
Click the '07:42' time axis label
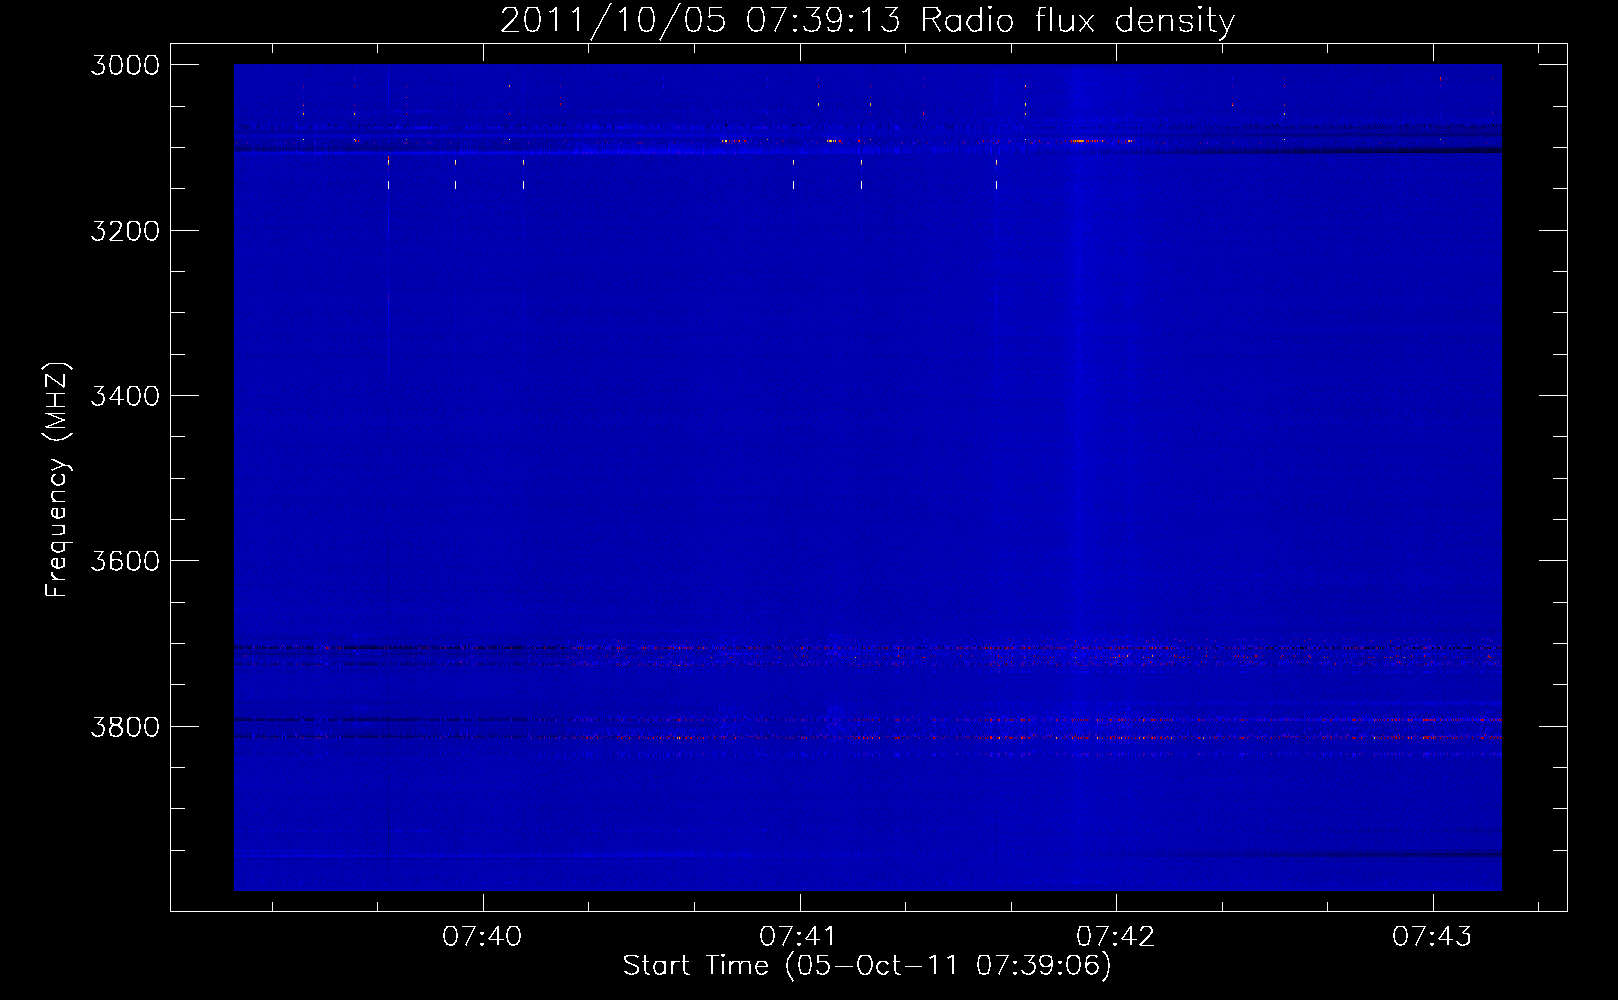pyautogui.click(x=1116, y=936)
